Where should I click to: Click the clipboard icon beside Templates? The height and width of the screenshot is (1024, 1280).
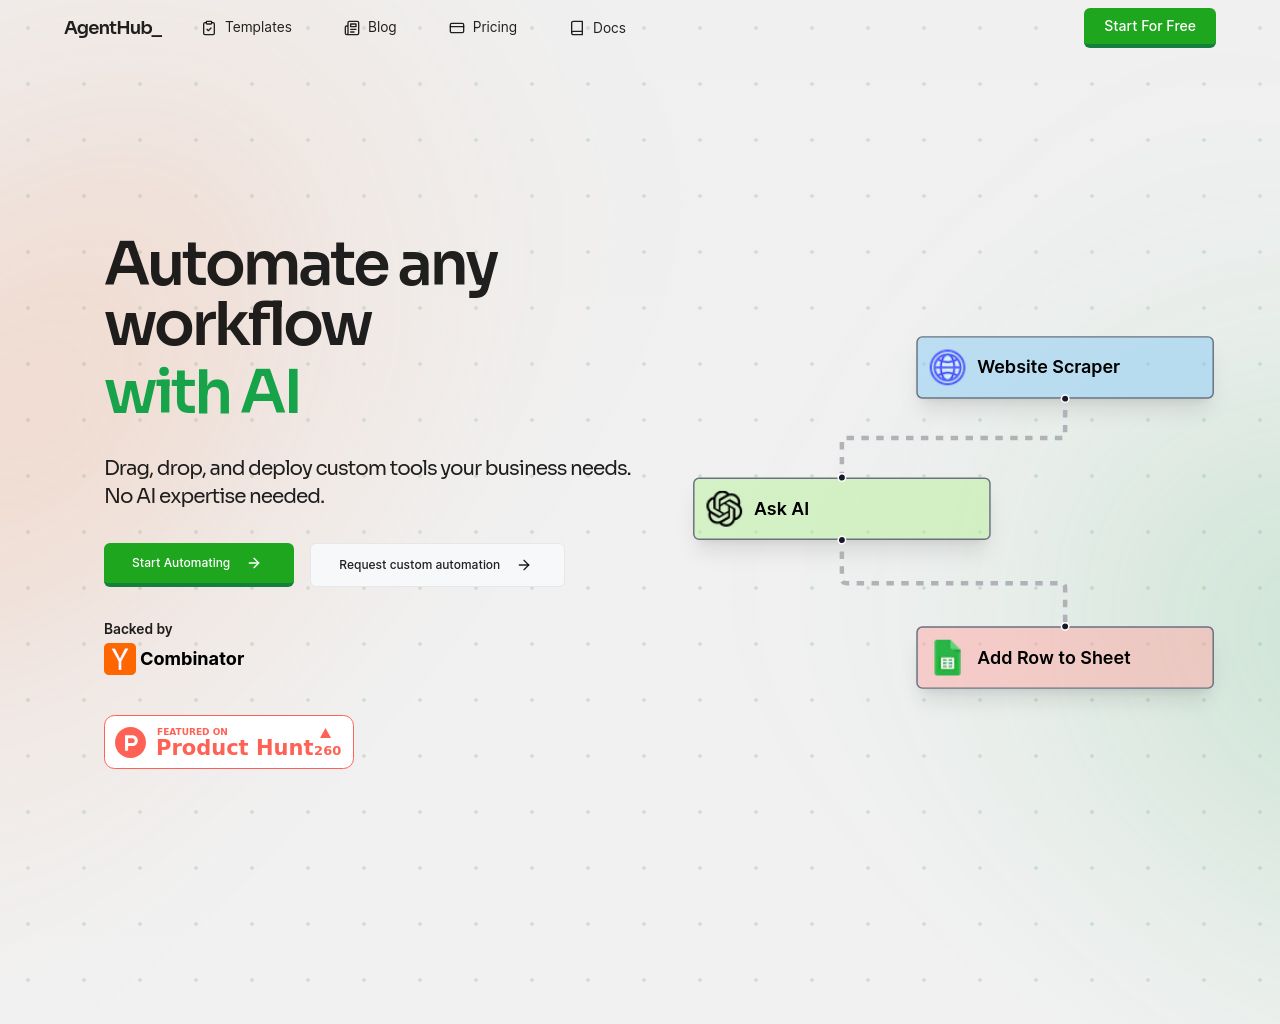208,27
